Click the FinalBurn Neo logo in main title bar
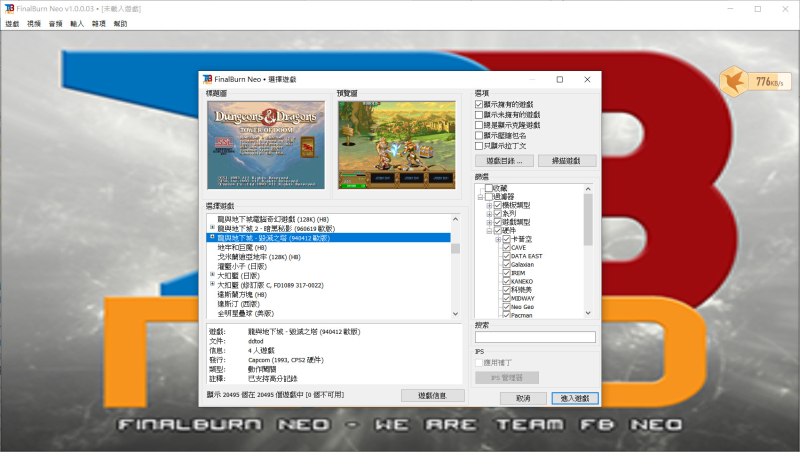Screen dimensions: 800x452 (x=9, y=9)
